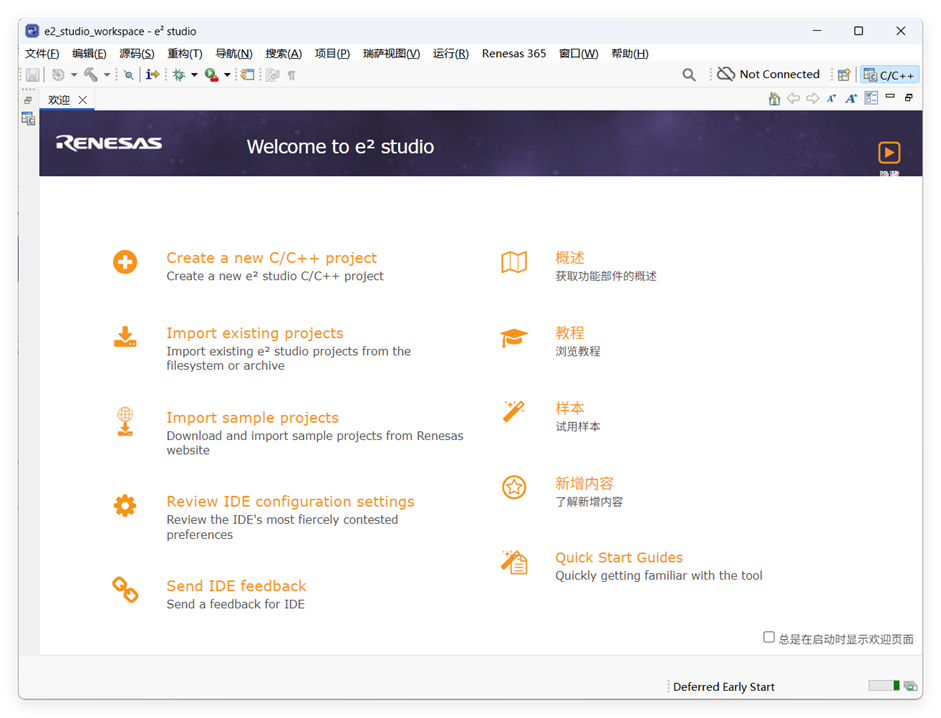Click the hammer Build icon
The height and width of the screenshot is (718, 941).
91,74
